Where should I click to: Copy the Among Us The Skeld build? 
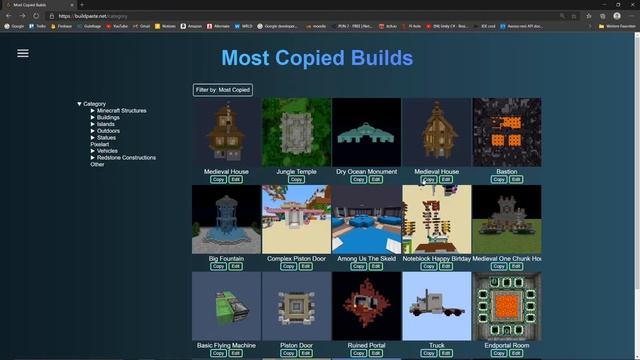[358, 267]
